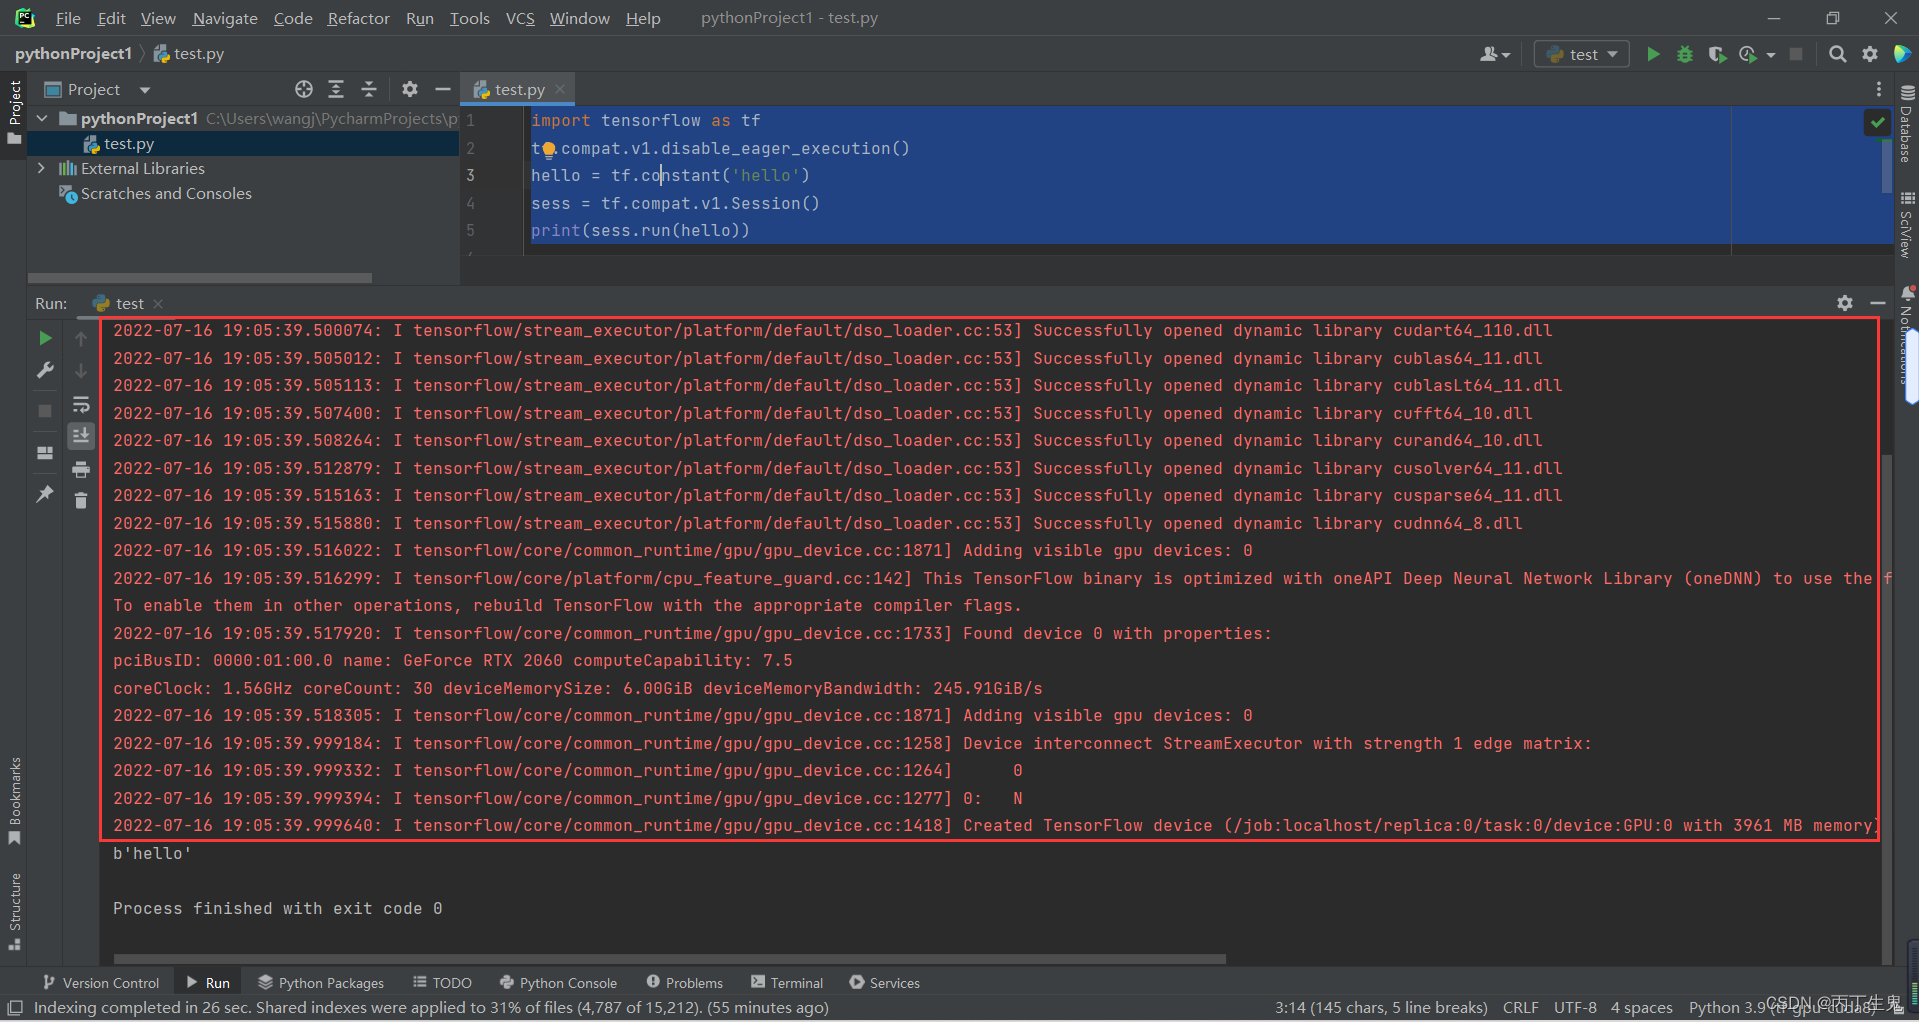Toggle the Structure tool window
The image size is (1919, 1022).
point(14,910)
